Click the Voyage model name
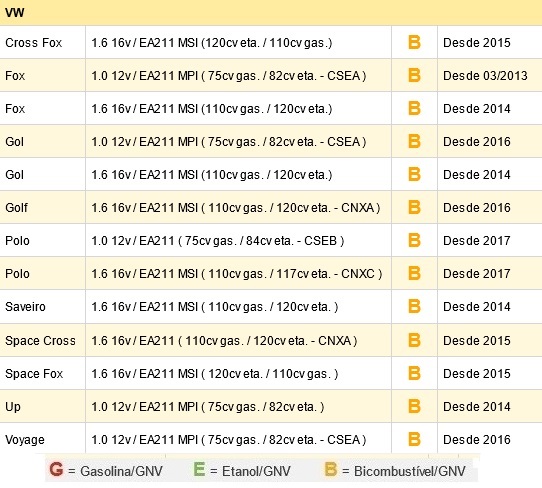Image resolution: width=542 pixels, height=488 pixels. (x=25, y=440)
